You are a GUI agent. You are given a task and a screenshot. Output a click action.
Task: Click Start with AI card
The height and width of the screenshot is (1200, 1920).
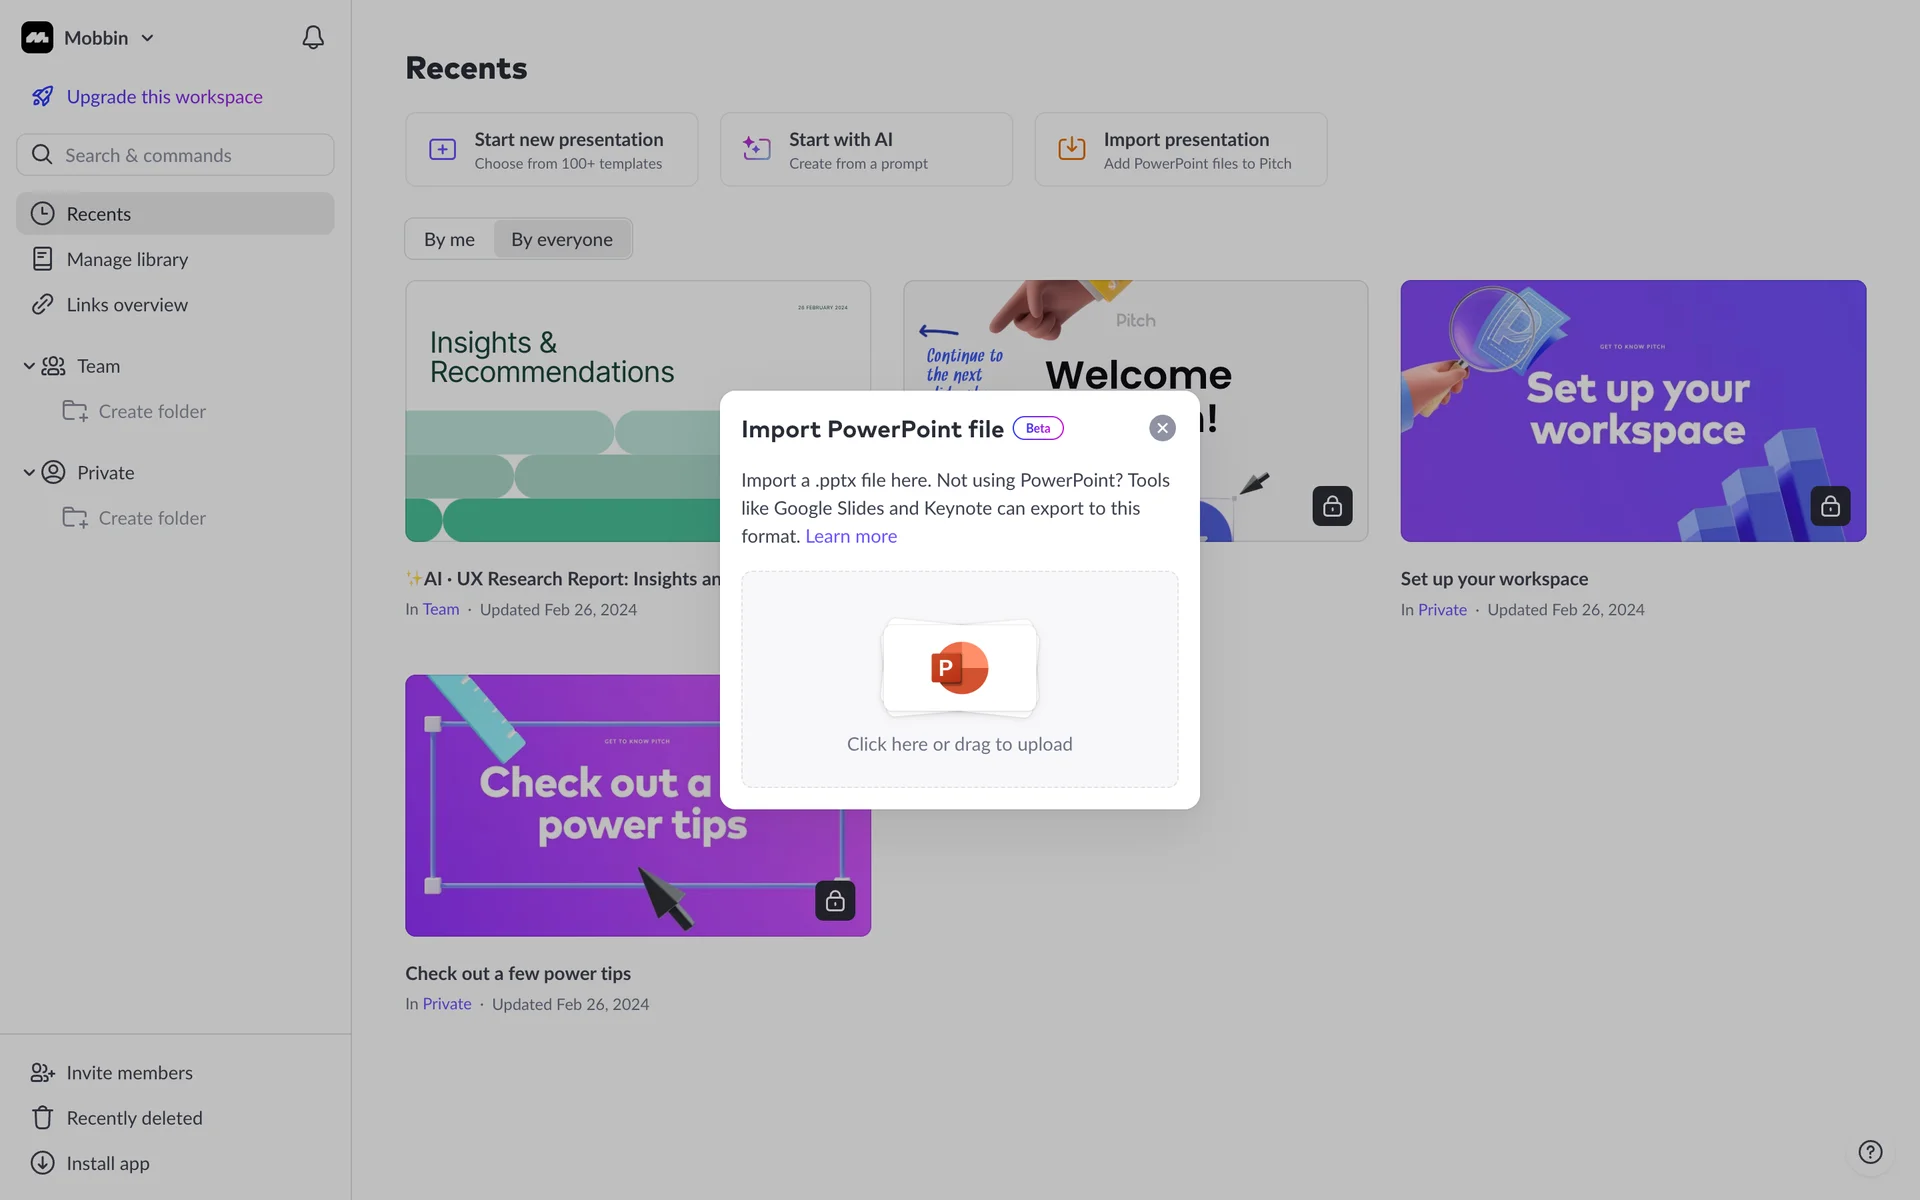[866, 150]
